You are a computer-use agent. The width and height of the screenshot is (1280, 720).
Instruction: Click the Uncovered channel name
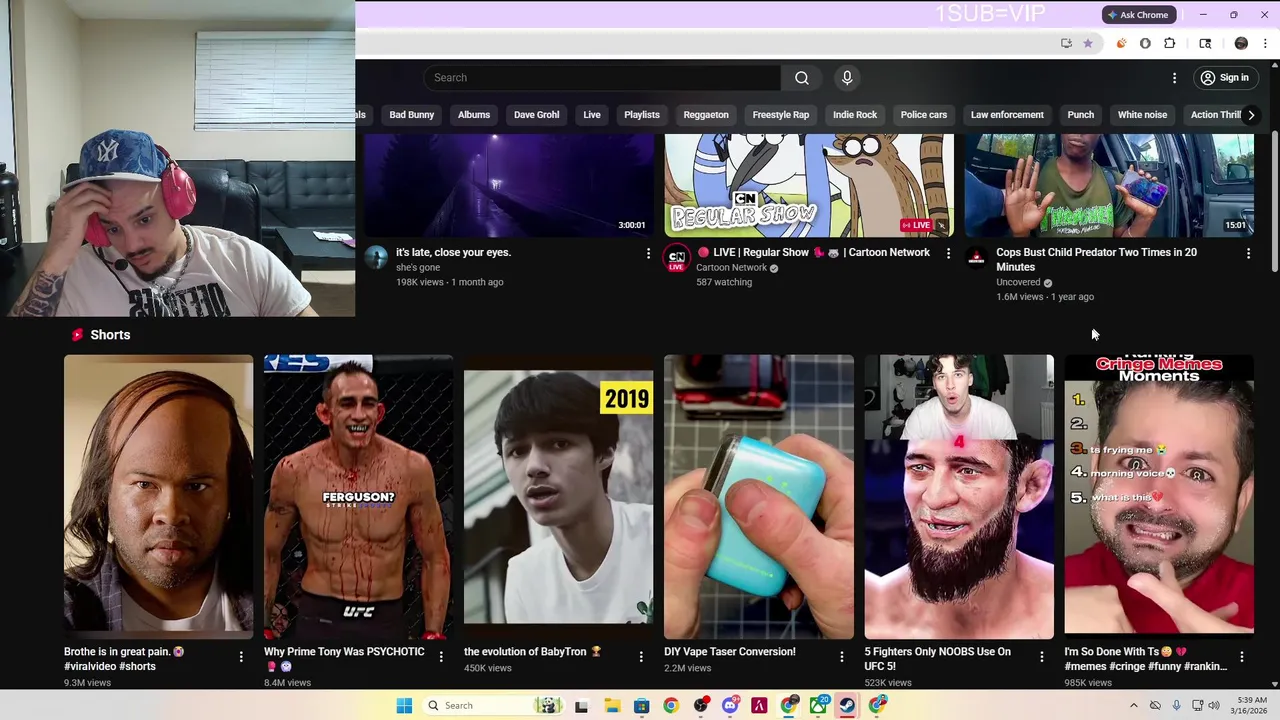tap(1018, 283)
